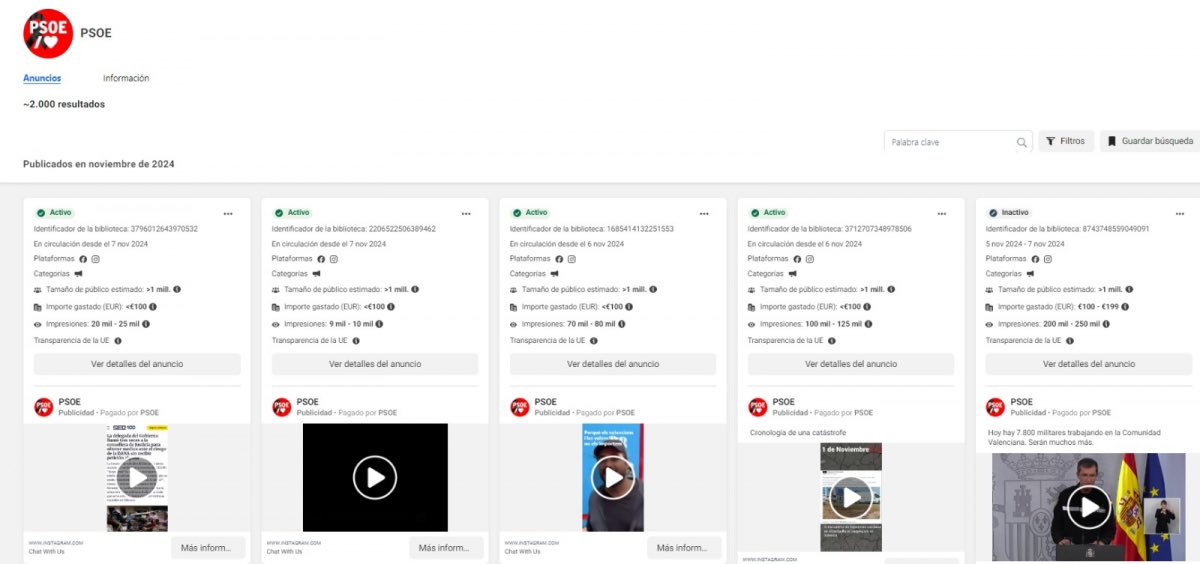Click Más inform... on 9 mil - 10 mil ad
The image size is (1200, 564).
tap(446, 547)
